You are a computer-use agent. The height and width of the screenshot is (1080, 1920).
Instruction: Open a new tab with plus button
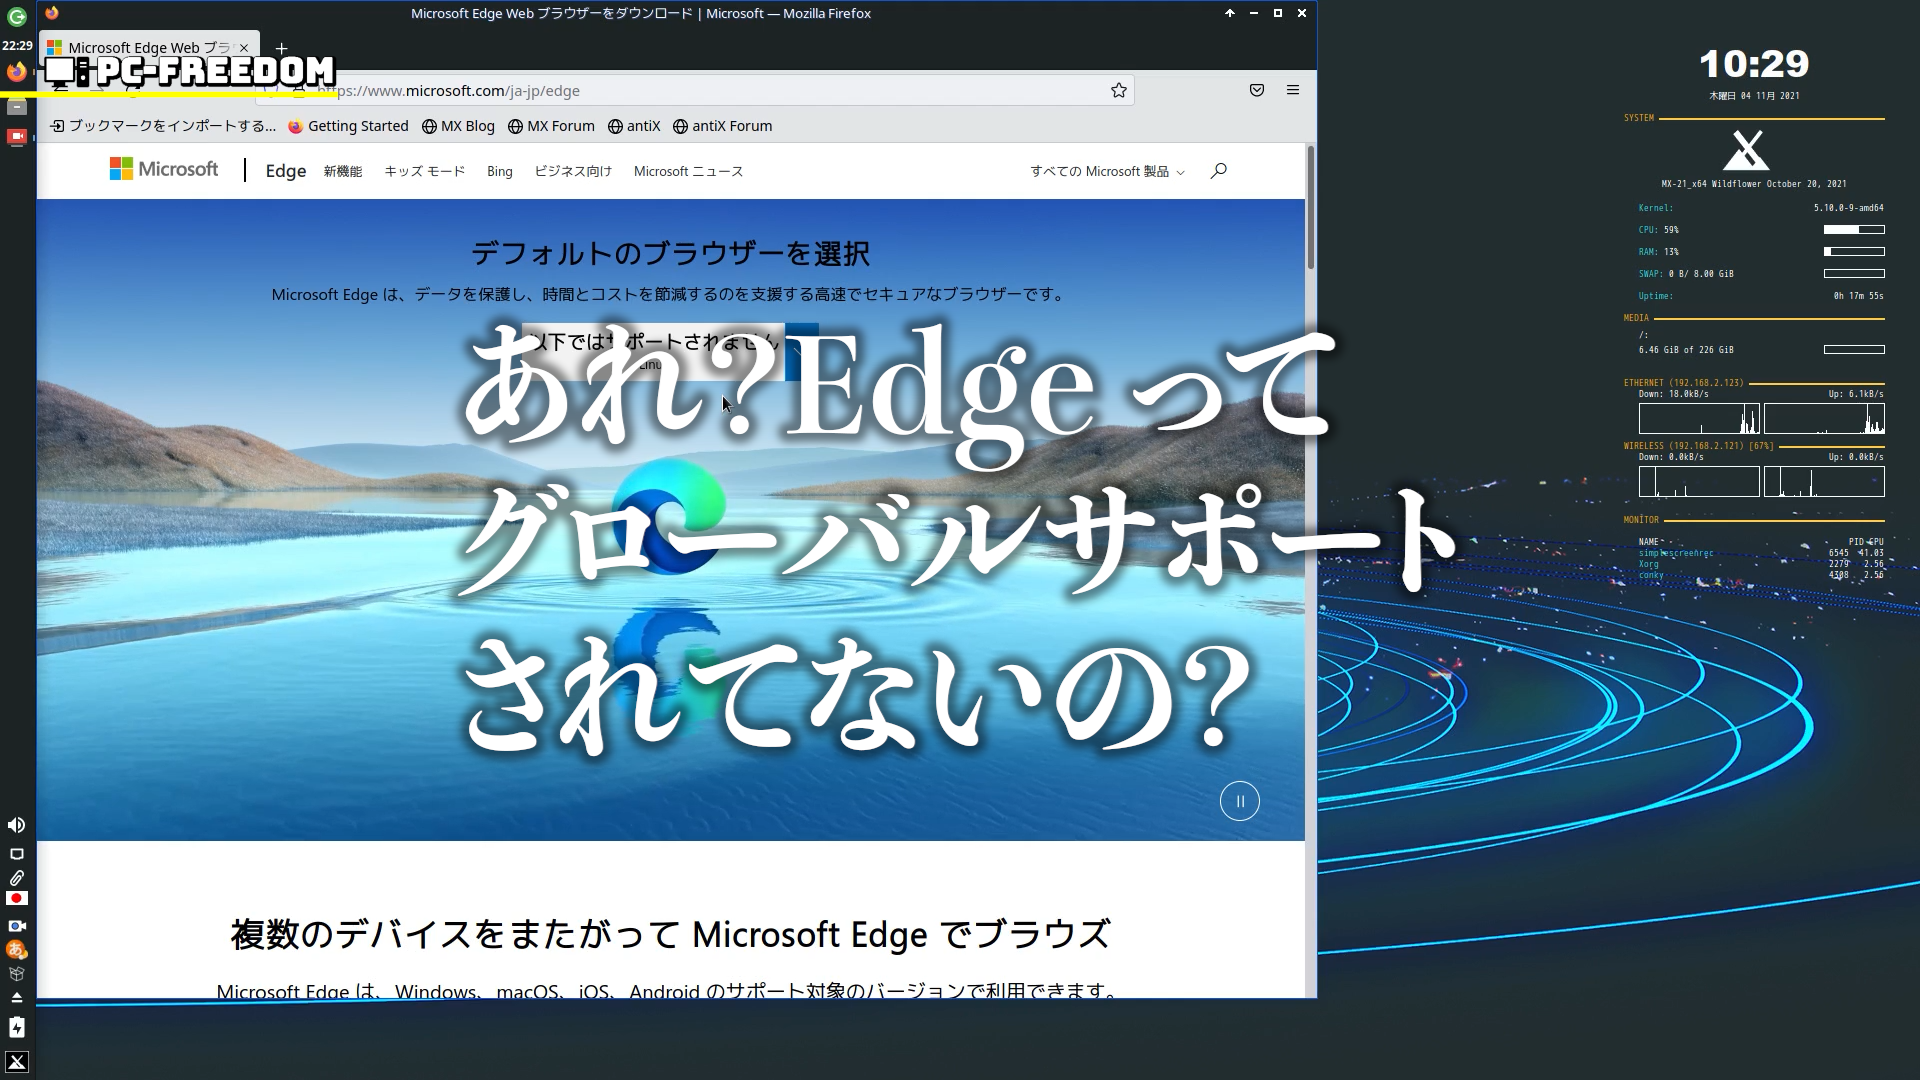click(281, 48)
